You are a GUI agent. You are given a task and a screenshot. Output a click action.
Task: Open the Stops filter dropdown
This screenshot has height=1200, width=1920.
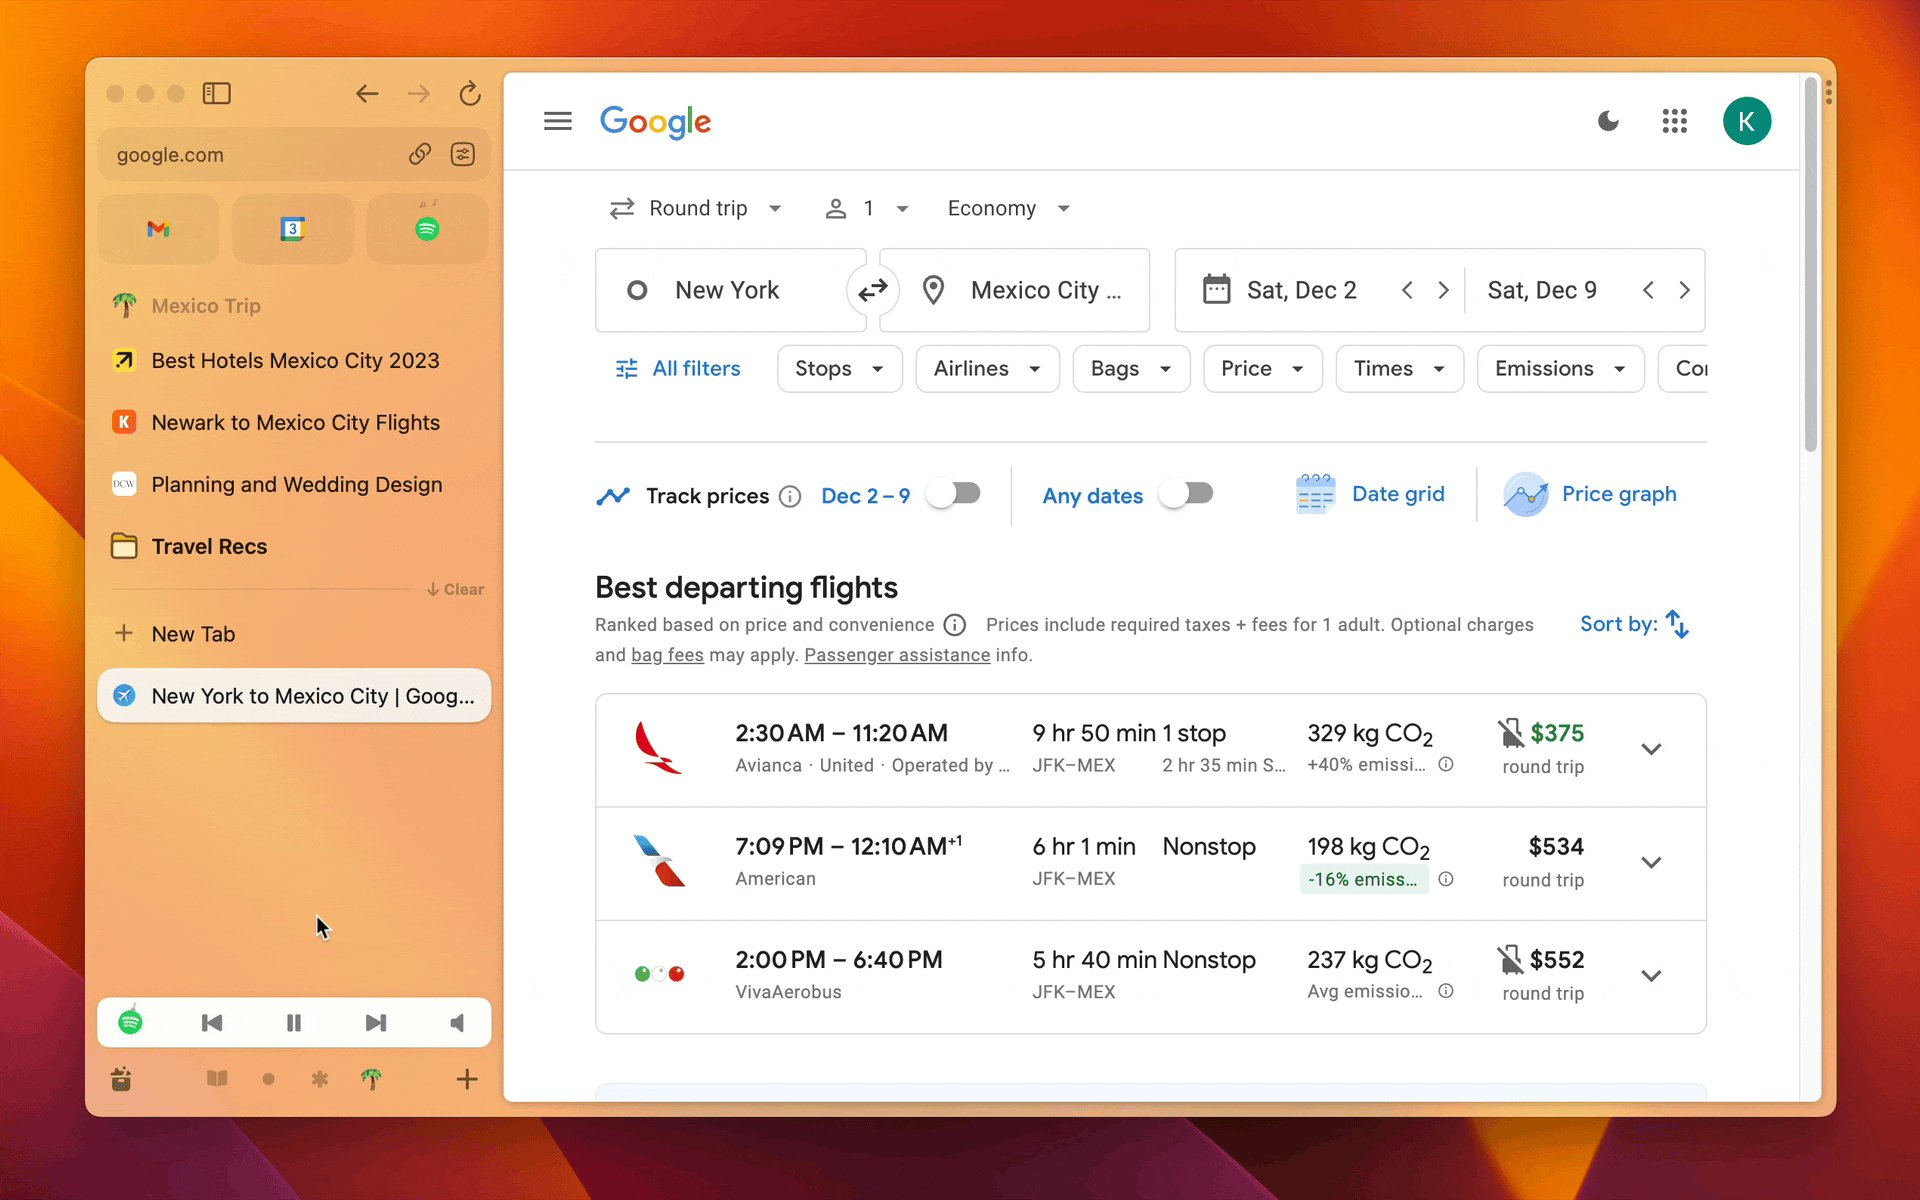coord(839,369)
